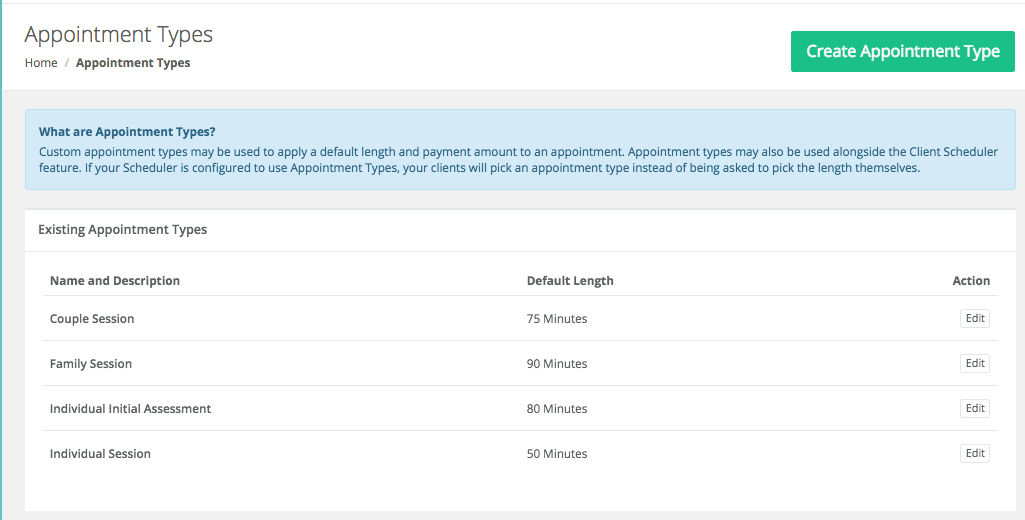Select the 80 Minutes length cell
Image resolution: width=1025 pixels, height=520 pixels.
click(x=557, y=409)
